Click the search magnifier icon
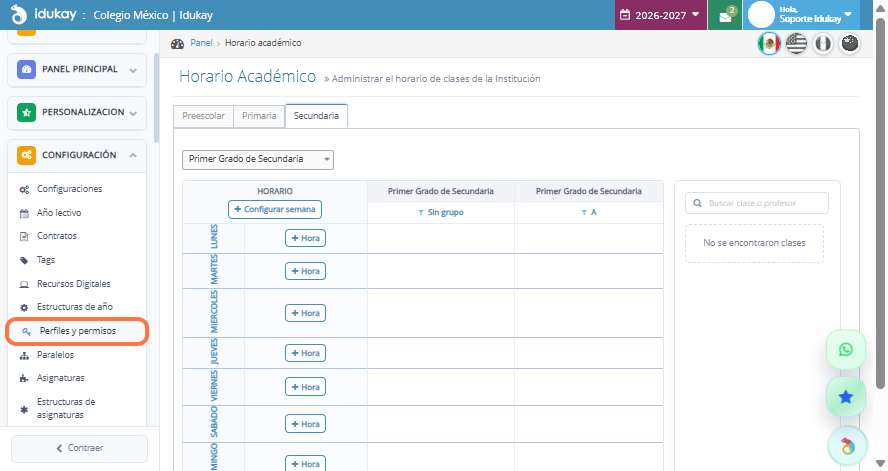Image resolution: width=888 pixels, height=471 pixels. click(698, 203)
